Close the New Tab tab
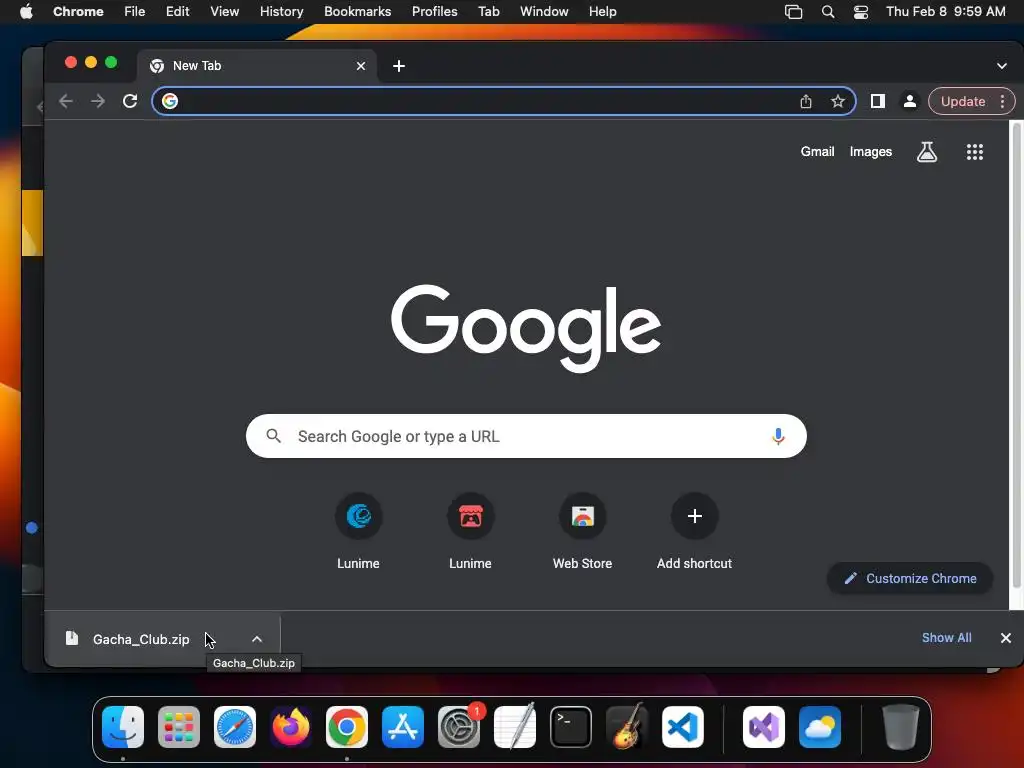Viewport: 1024px width, 768px height. click(x=360, y=66)
